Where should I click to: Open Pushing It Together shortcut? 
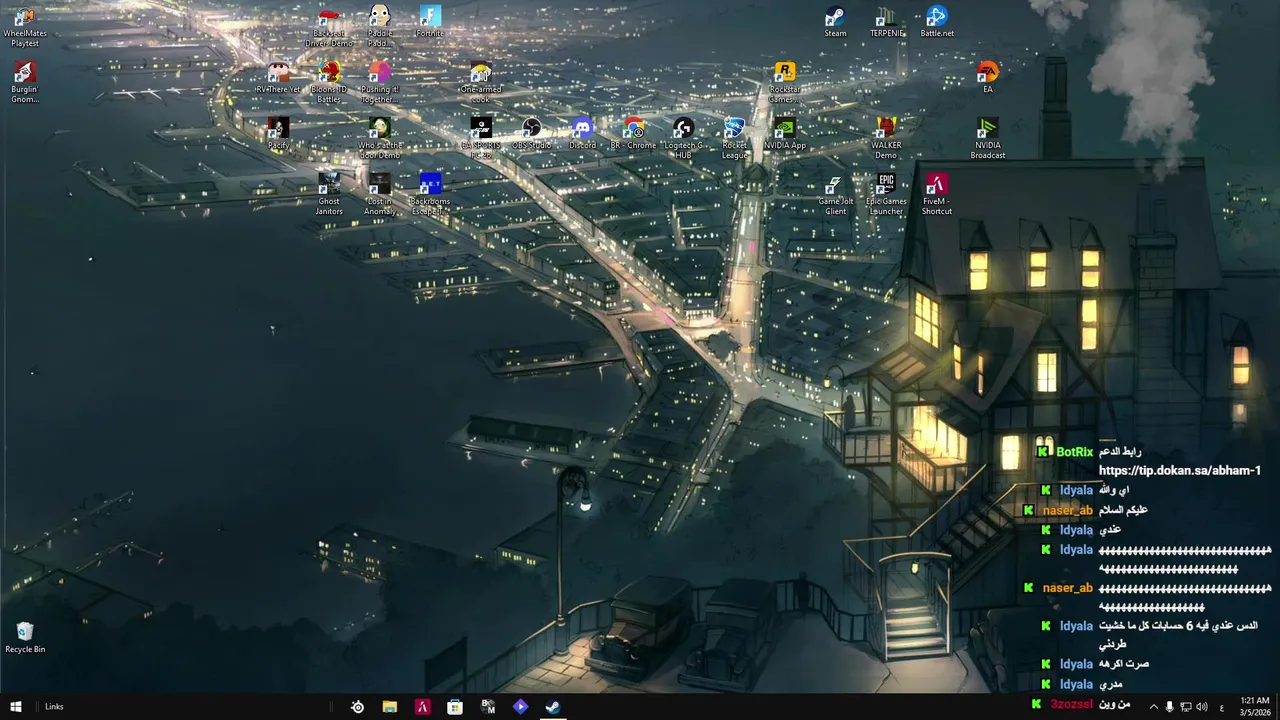(380, 83)
